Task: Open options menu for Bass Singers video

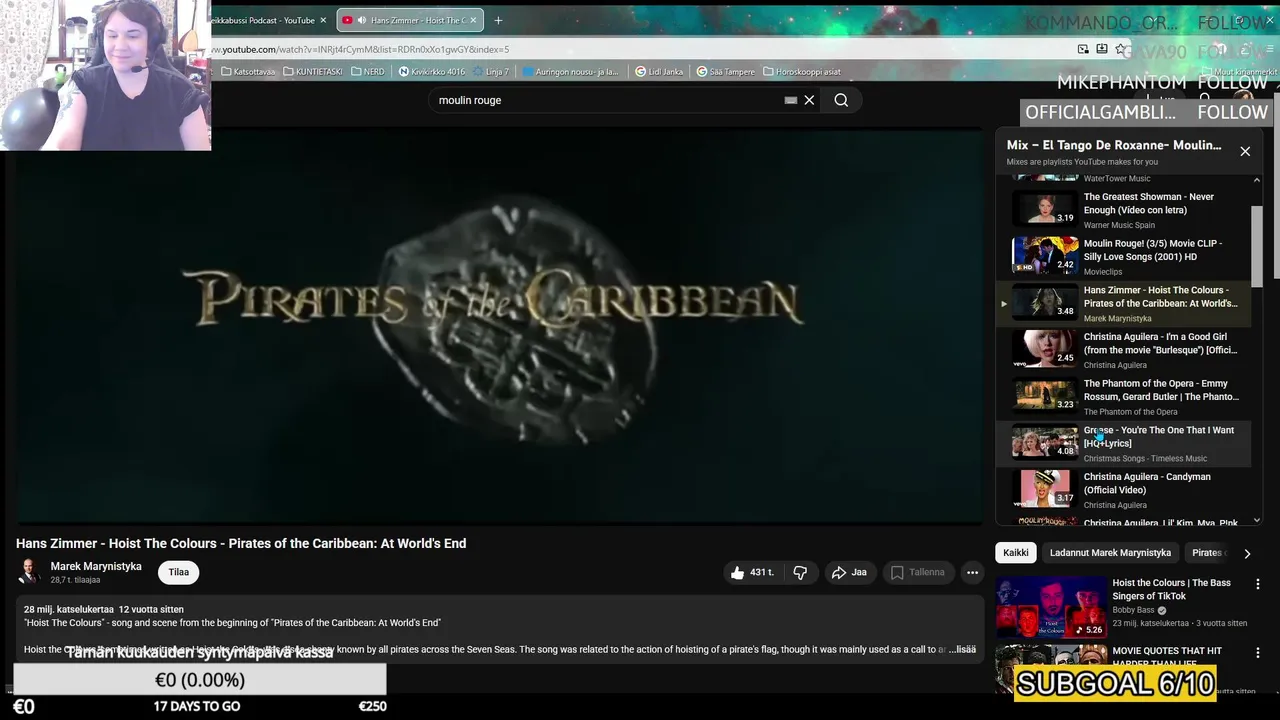Action: click(x=1258, y=584)
